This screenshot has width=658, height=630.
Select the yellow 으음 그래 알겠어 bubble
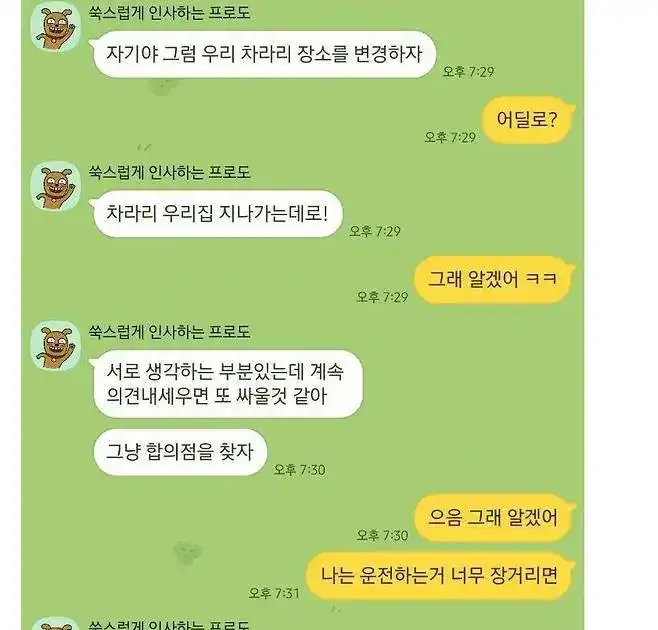(494, 518)
